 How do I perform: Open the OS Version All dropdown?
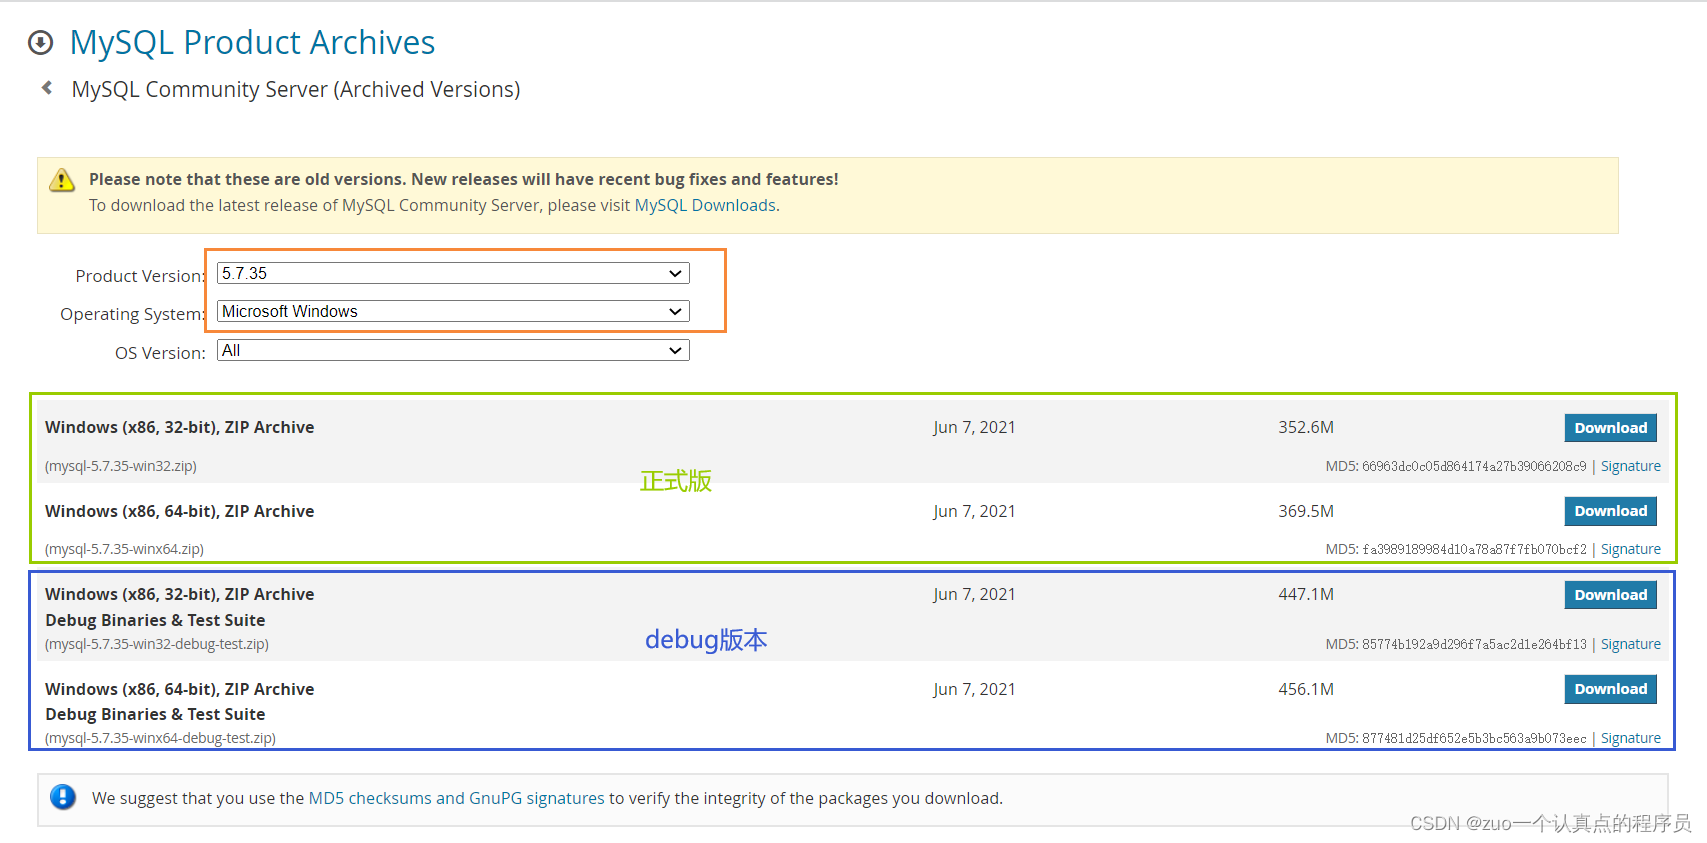453,350
